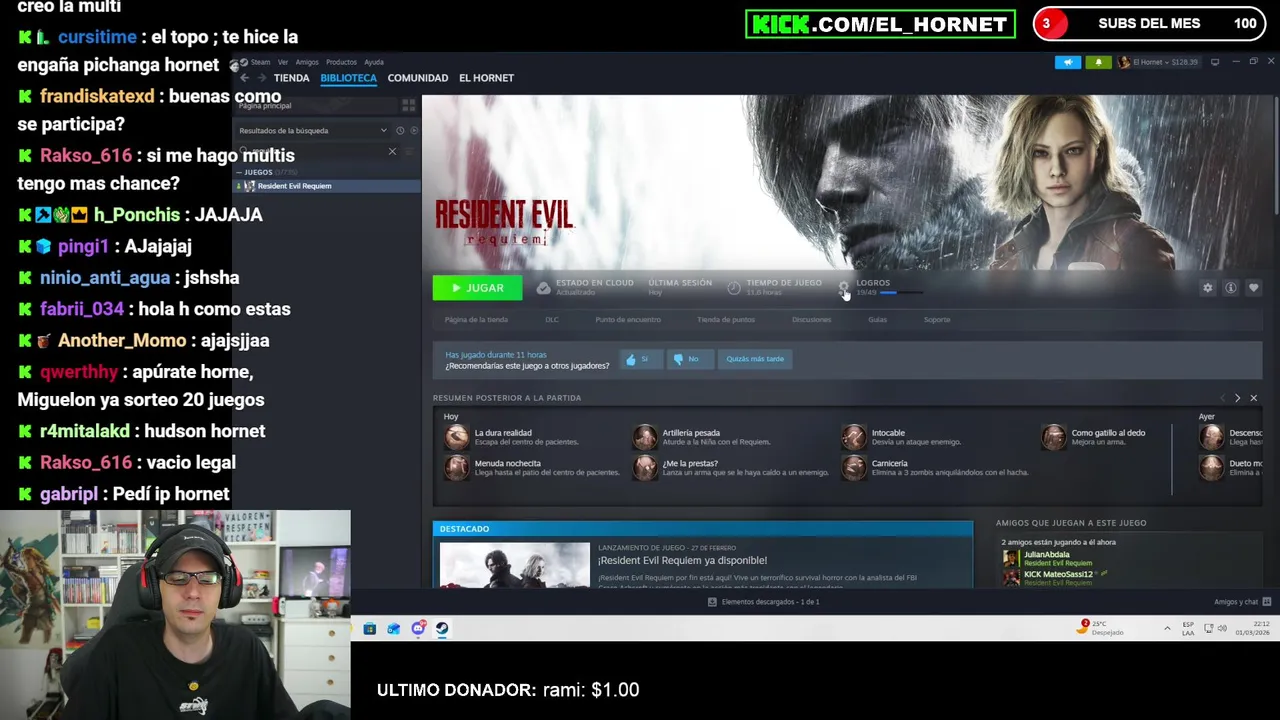
Task: Open the Elementos descargados downloads bar
Action: (x=765, y=602)
